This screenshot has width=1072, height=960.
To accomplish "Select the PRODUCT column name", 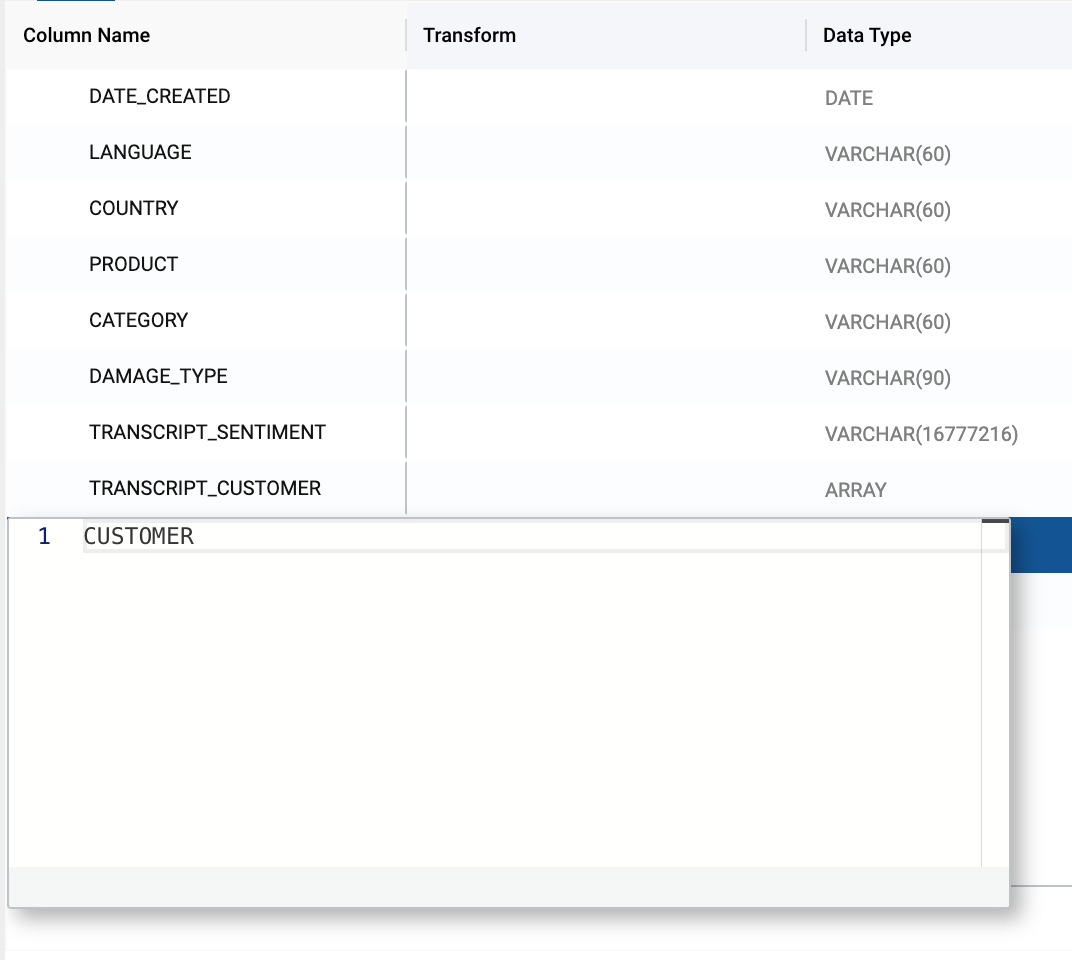I will [x=134, y=265].
